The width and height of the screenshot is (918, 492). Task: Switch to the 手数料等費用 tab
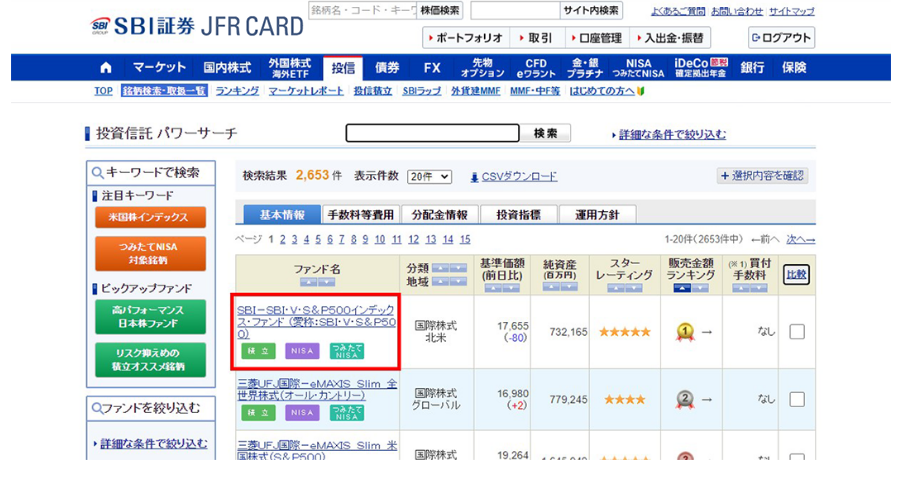tap(360, 215)
